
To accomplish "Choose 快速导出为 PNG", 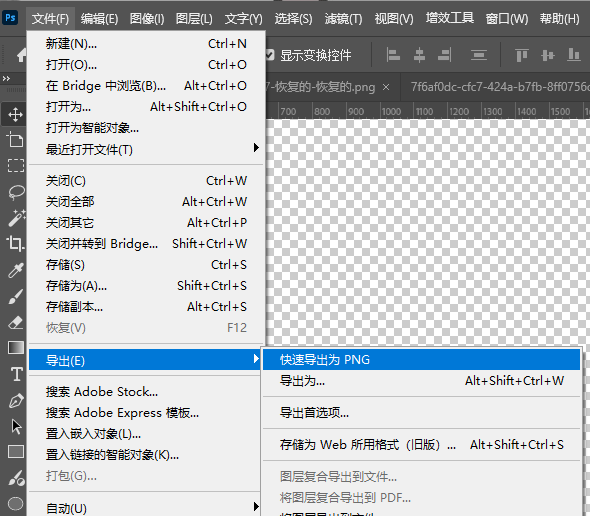I will (x=421, y=359).
